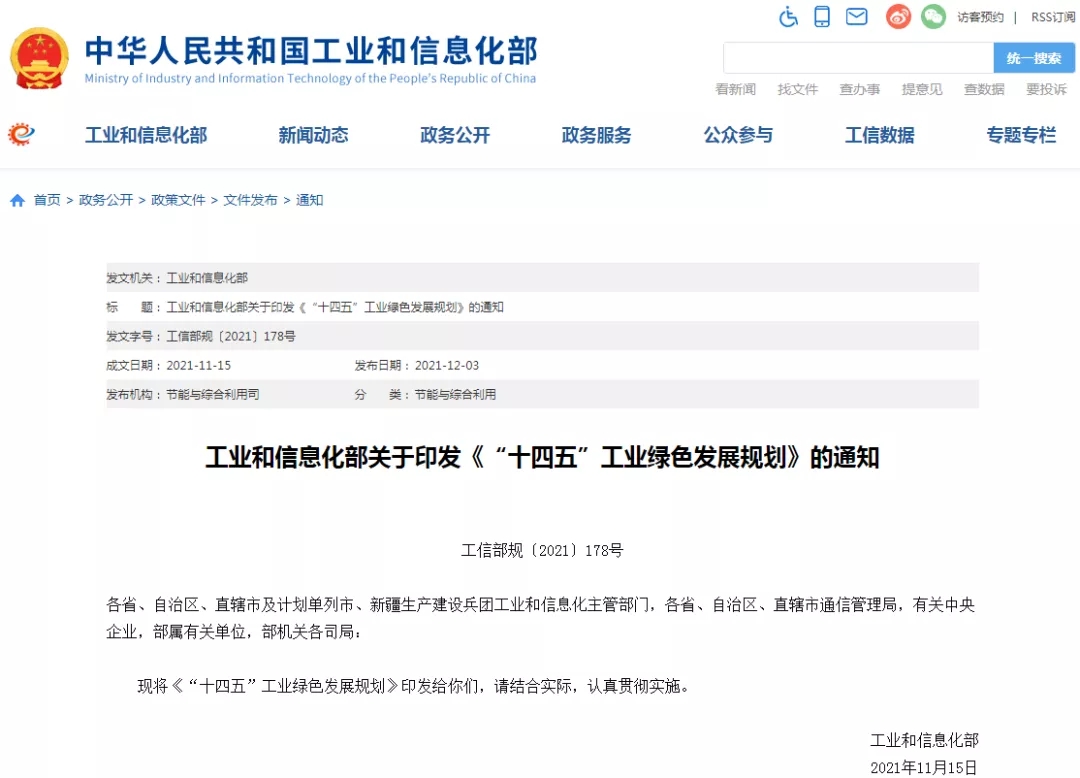
Task: Click the recipients paragraph starting 各省、自治区
Action: (541, 618)
